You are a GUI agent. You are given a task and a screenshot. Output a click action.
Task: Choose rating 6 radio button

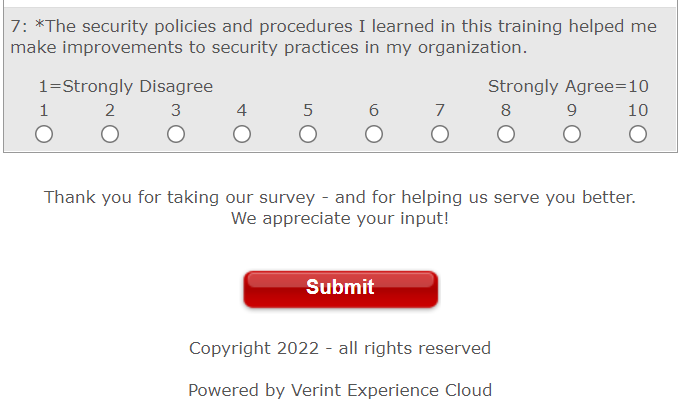[x=374, y=134]
